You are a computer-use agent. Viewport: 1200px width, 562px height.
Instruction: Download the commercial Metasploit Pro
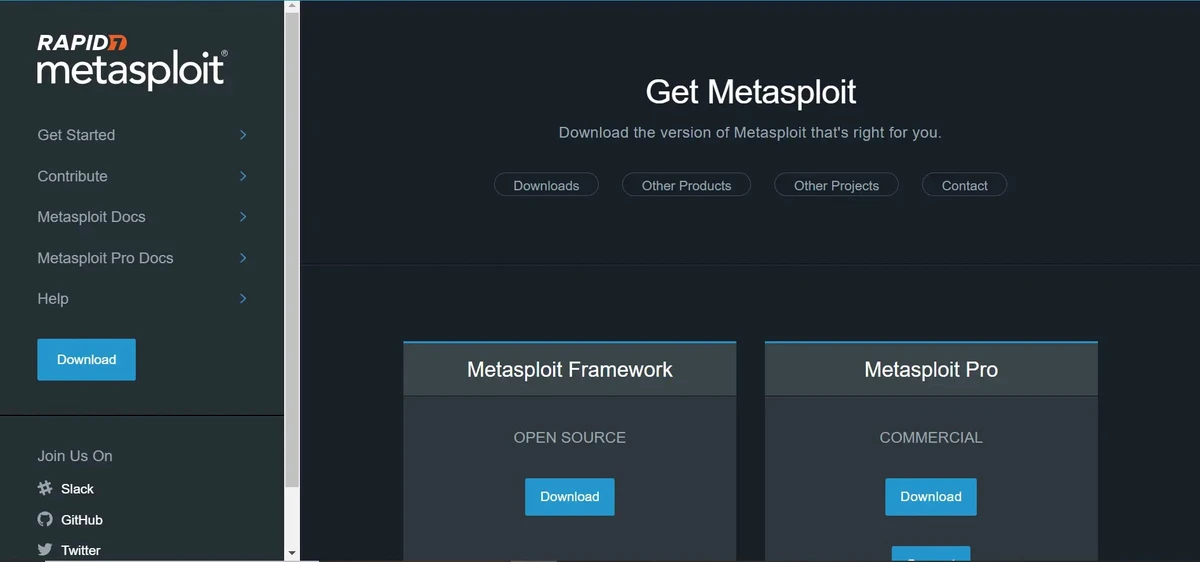[x=930, y=497]
